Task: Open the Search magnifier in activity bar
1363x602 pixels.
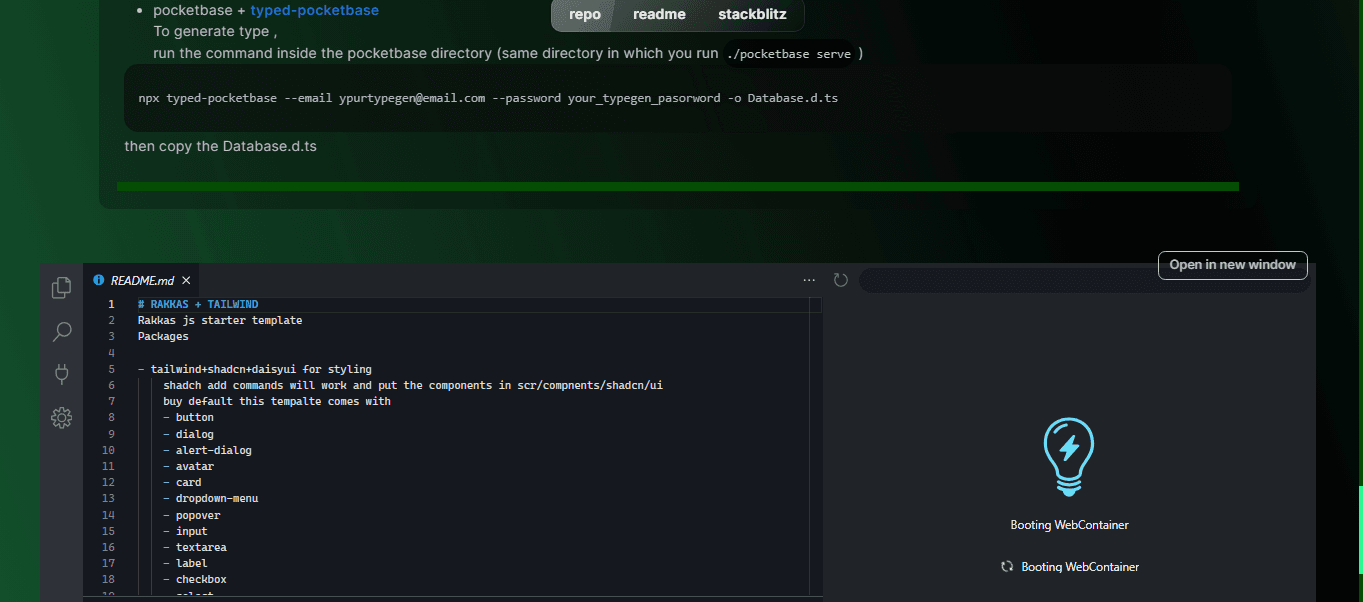Action: pyautogui.click(x=61, y=331)
